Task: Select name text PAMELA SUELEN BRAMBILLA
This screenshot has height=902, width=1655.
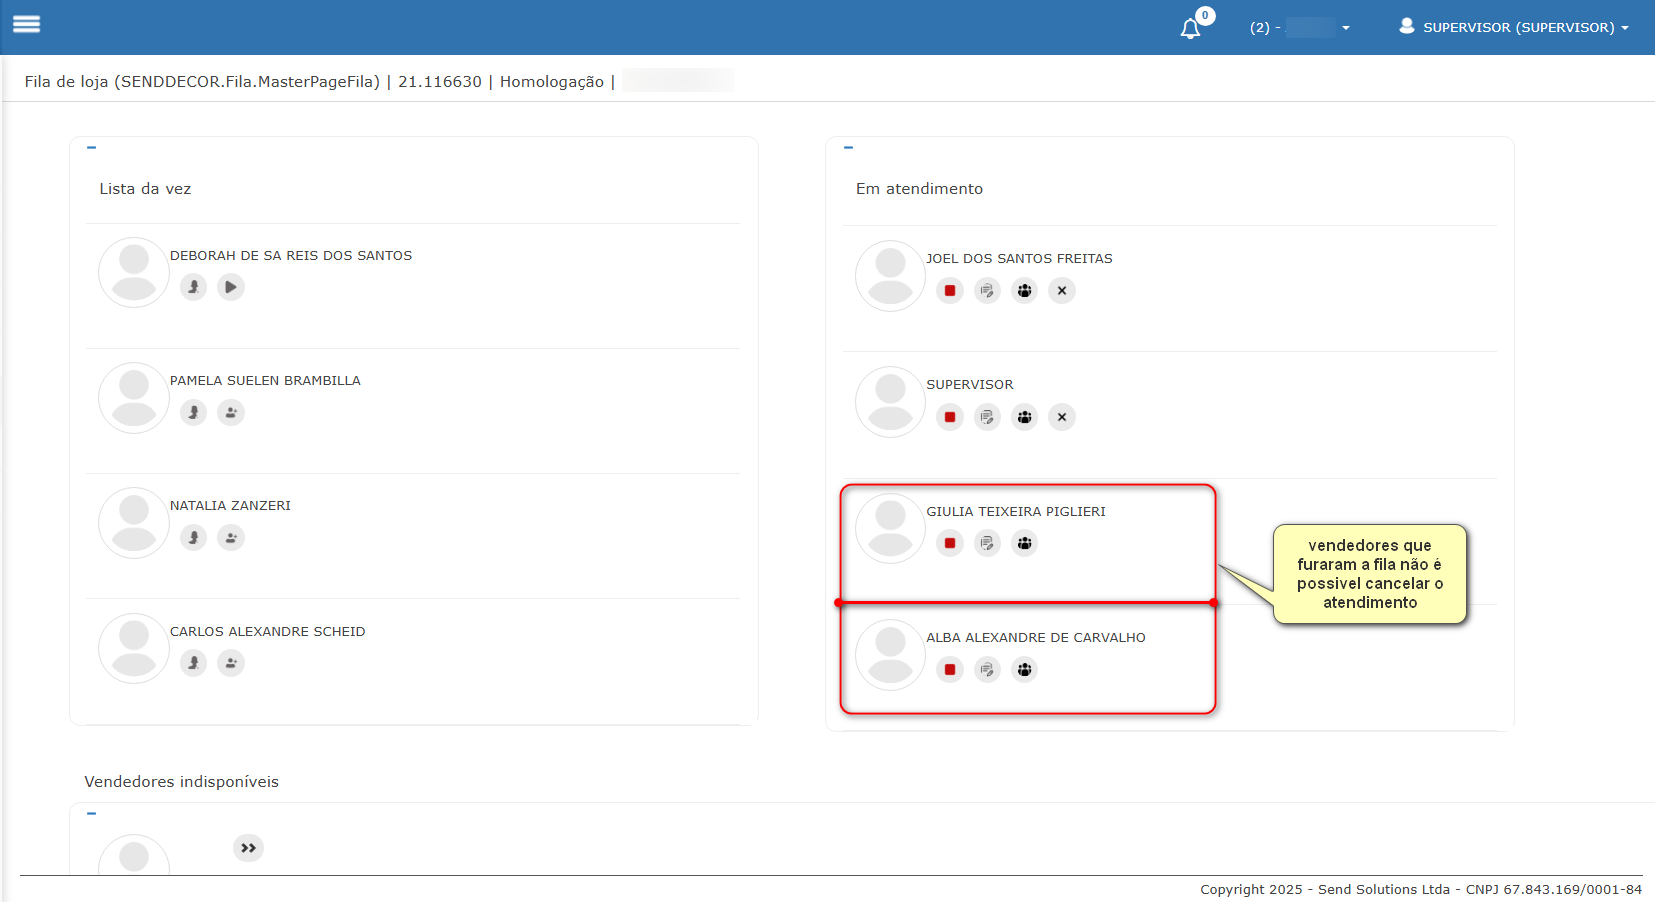Action: [265, 381]
